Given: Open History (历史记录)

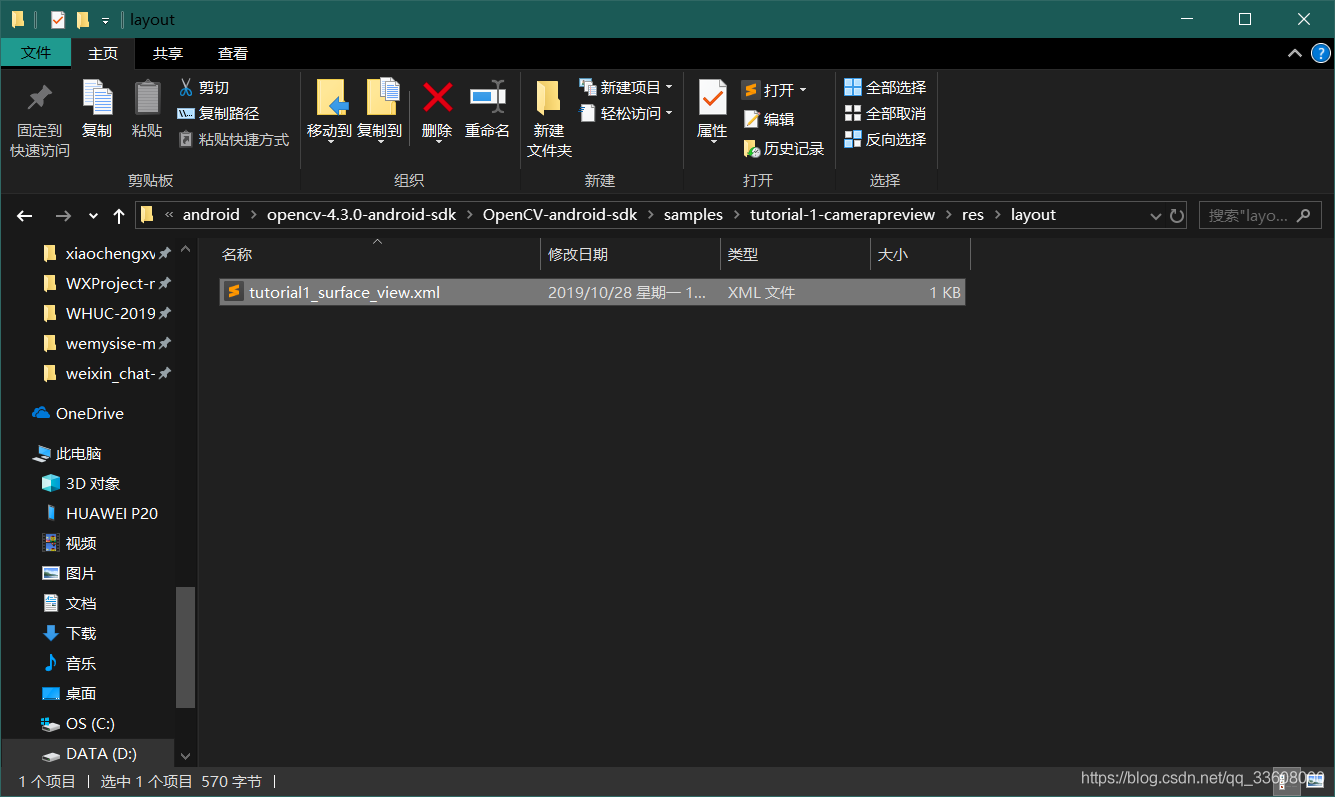Looking at the screenshot, I should pyautogui.click(x=783, y=148).
